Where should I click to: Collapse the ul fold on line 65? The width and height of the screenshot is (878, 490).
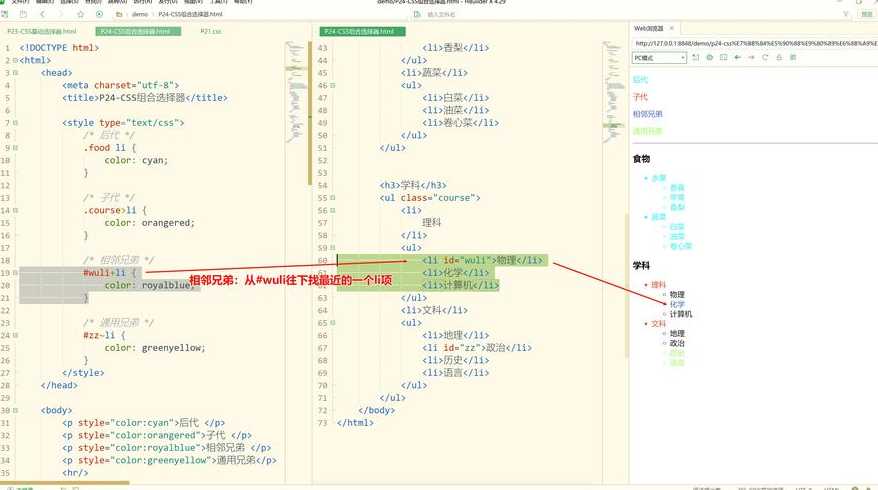coord(333,323)
